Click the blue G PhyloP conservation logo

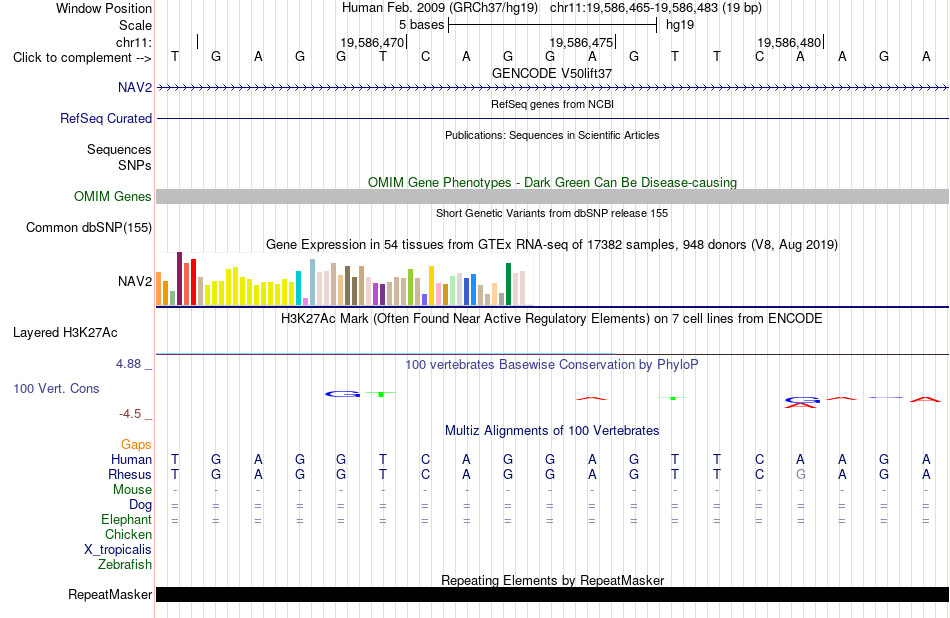pyautogui.click(x=342, y=394)
